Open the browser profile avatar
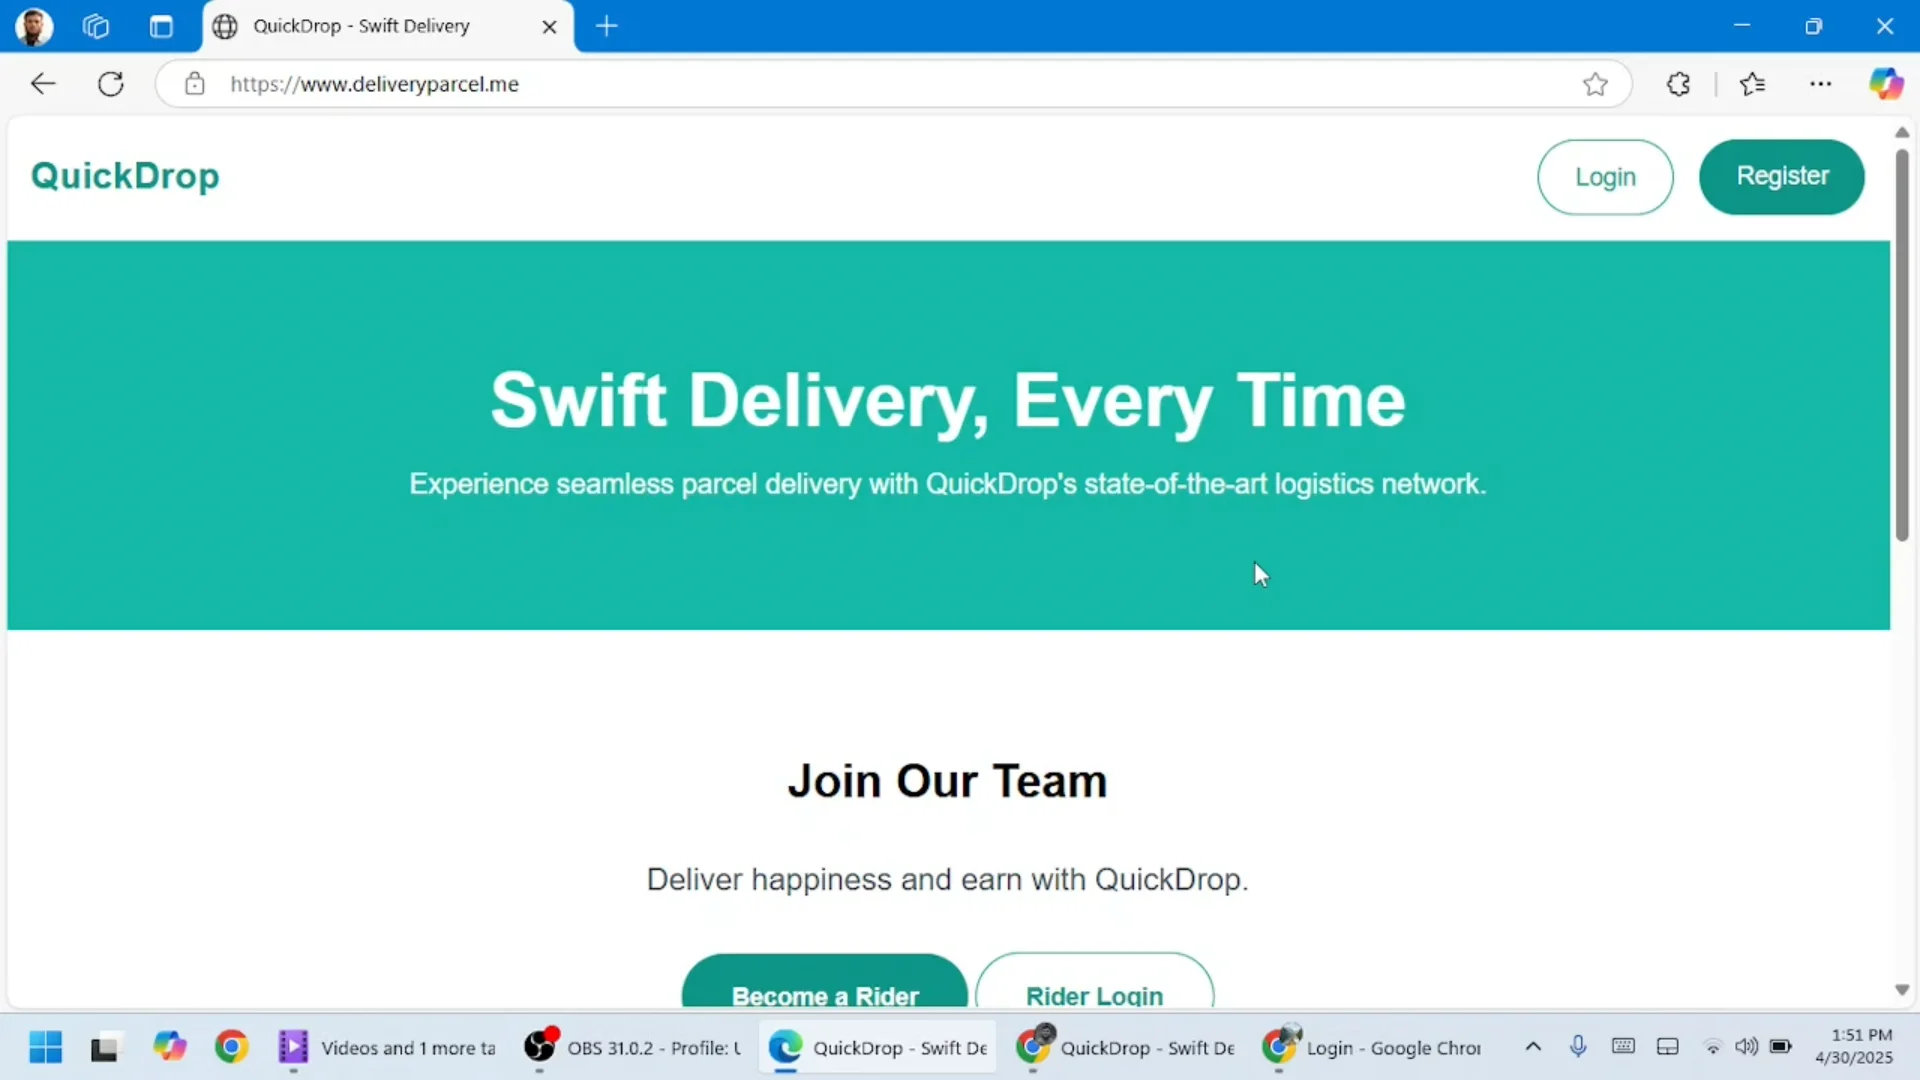1920x1080 pixels. [x=33, y=26]
